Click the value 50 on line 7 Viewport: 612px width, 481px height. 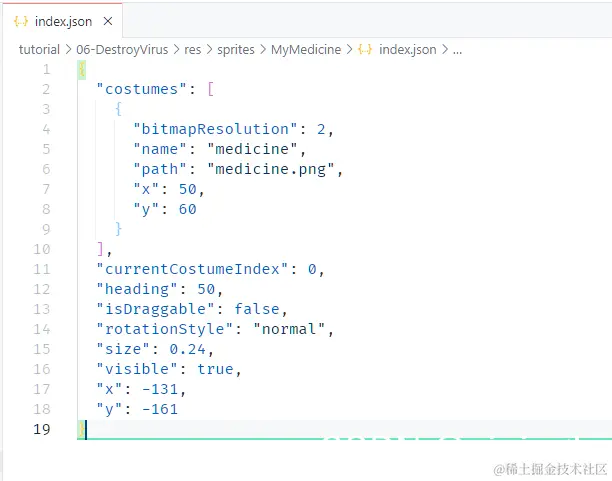click(188, 189)
